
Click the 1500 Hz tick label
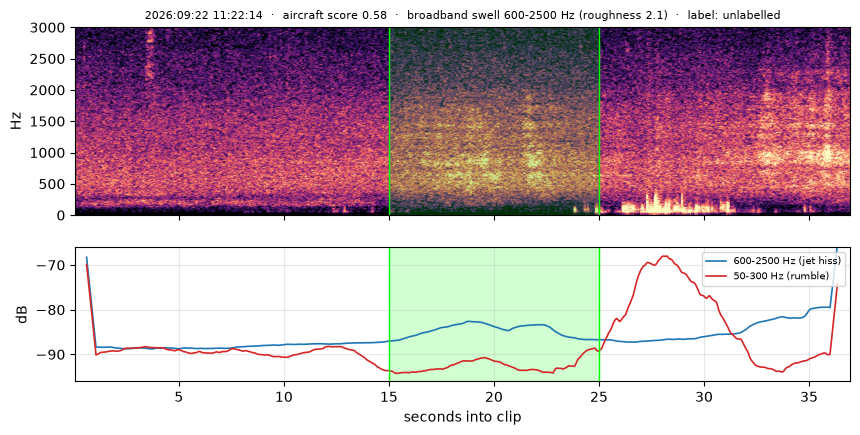pos(49,122)
